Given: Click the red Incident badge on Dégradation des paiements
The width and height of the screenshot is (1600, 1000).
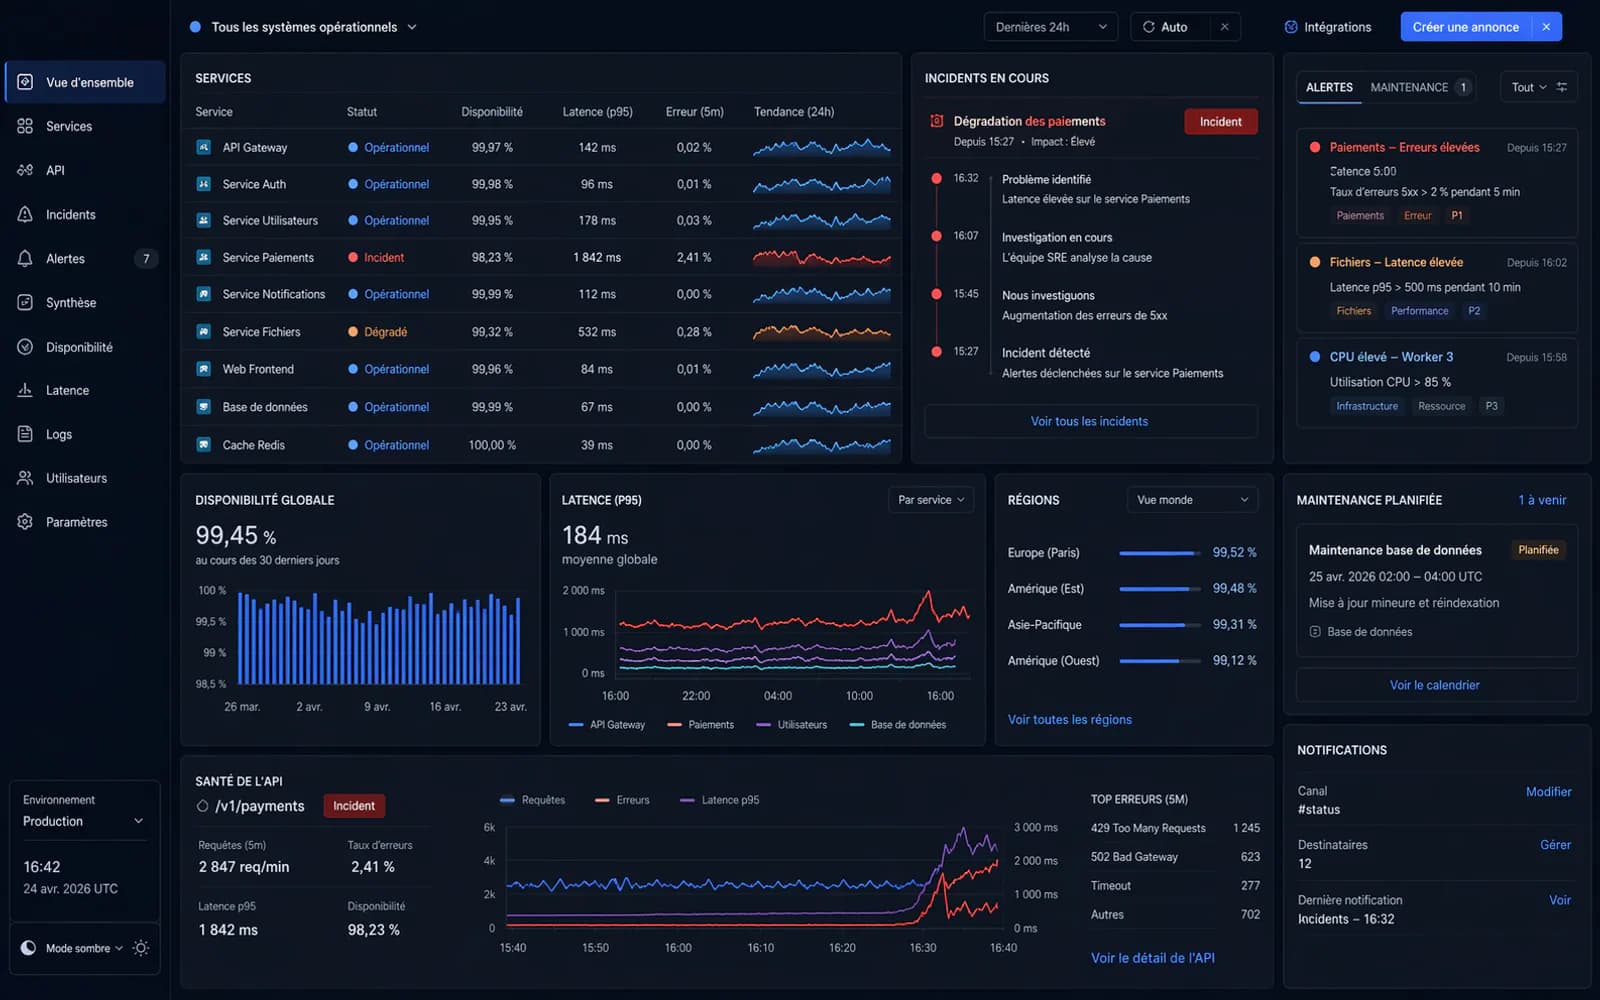Looking at the screenshot, I should [x=1221, y=122].
